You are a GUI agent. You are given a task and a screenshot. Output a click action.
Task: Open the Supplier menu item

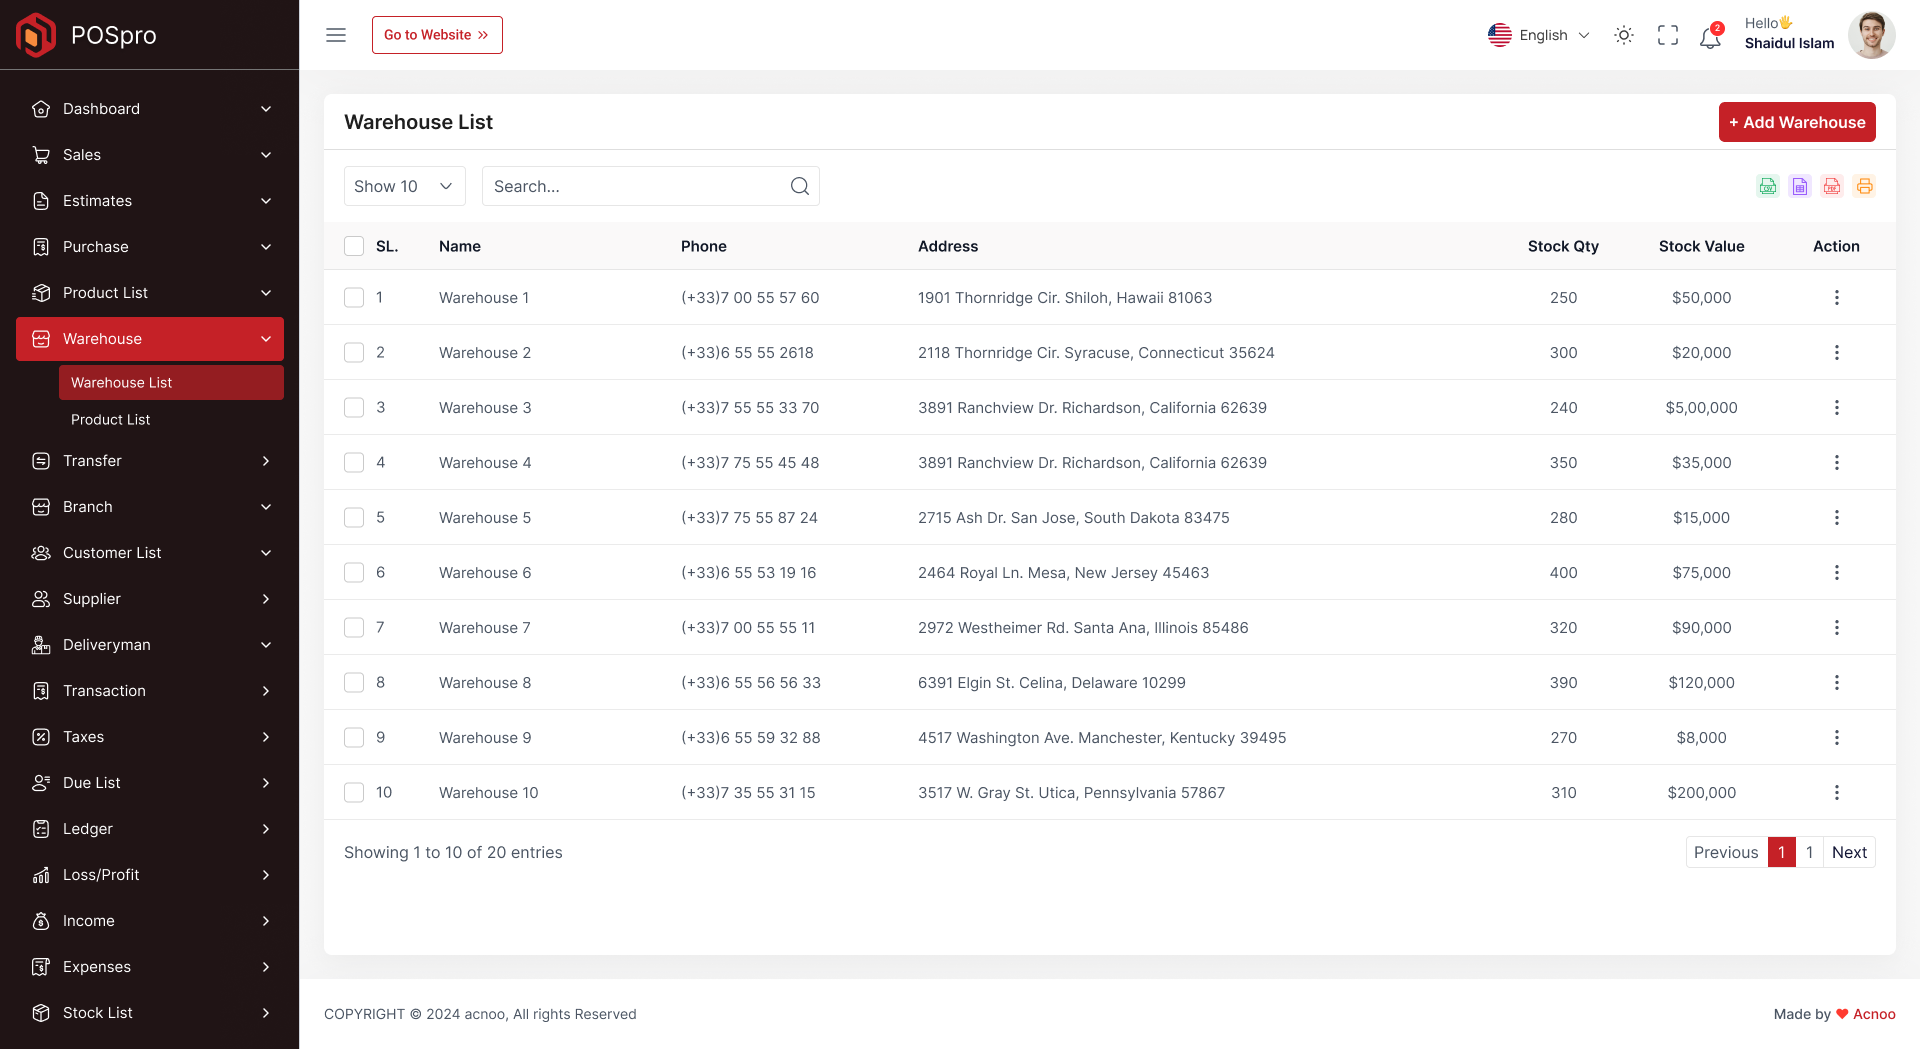(150, 599)
